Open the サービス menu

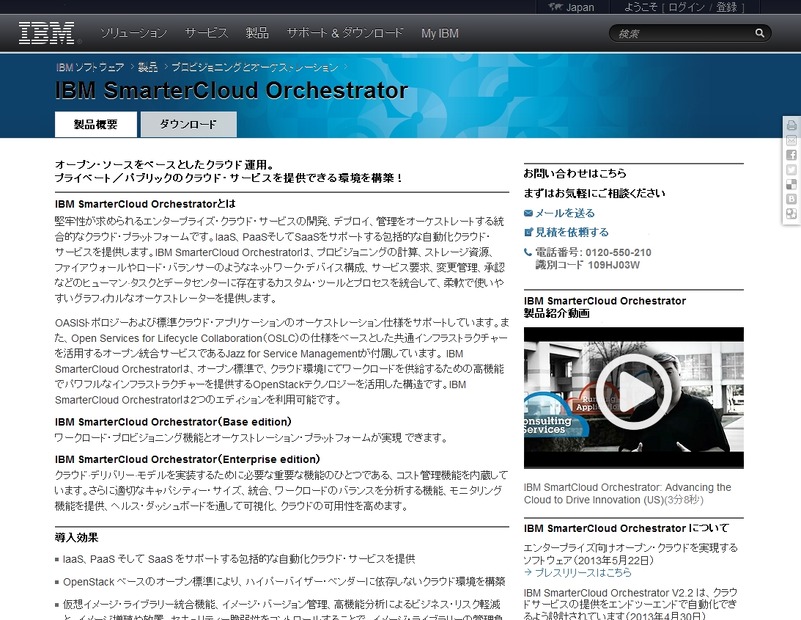click(x=206, y=33)
